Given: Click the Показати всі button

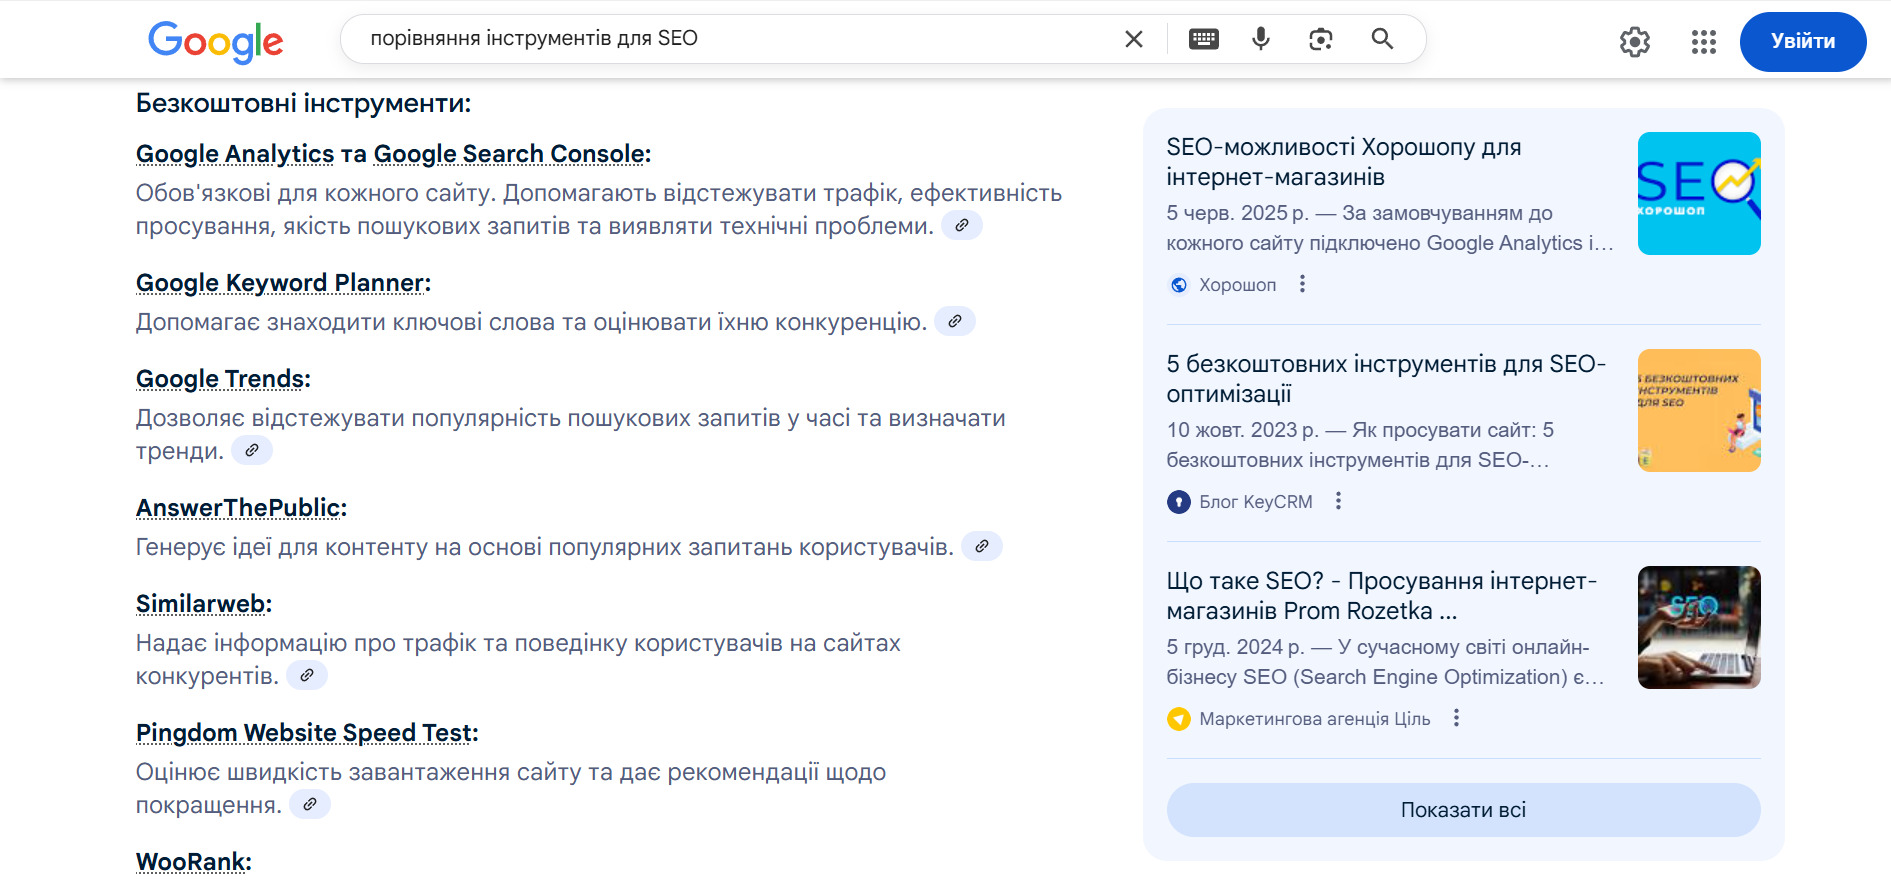Looking at the screenshot, I should [x=1463, y=810].
